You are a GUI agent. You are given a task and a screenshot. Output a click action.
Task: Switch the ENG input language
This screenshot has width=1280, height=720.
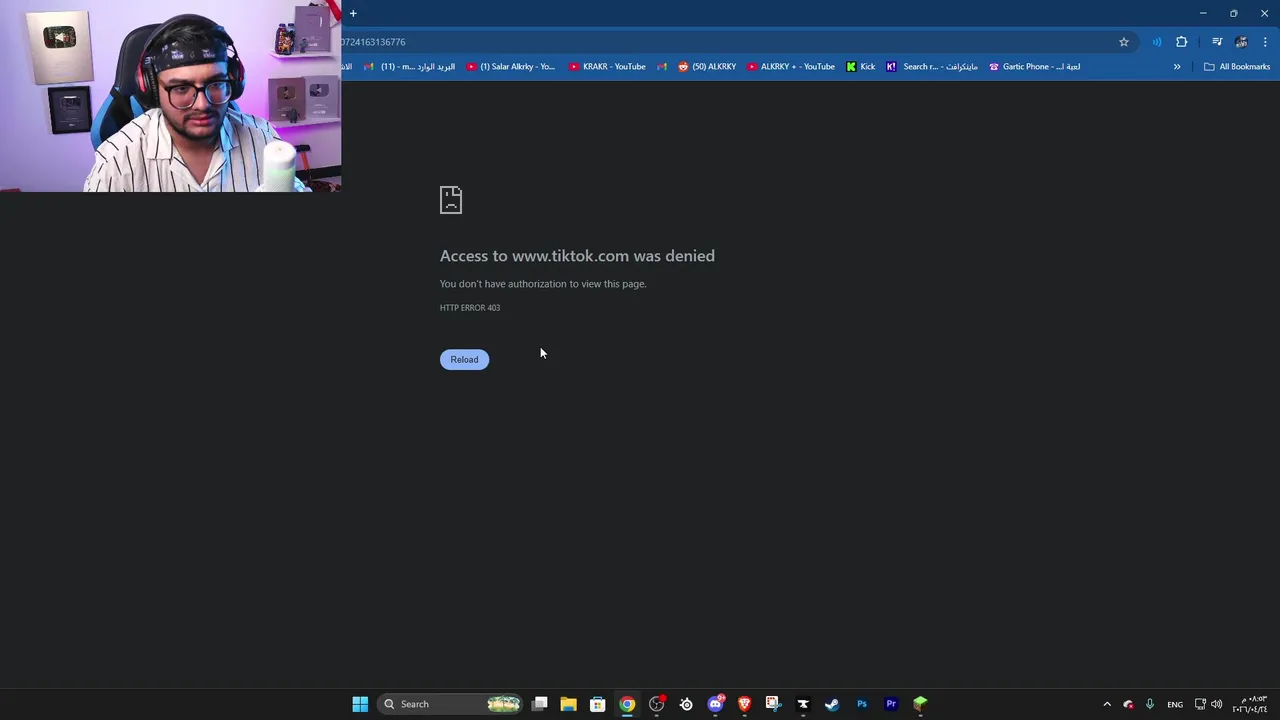(1175, 704)
